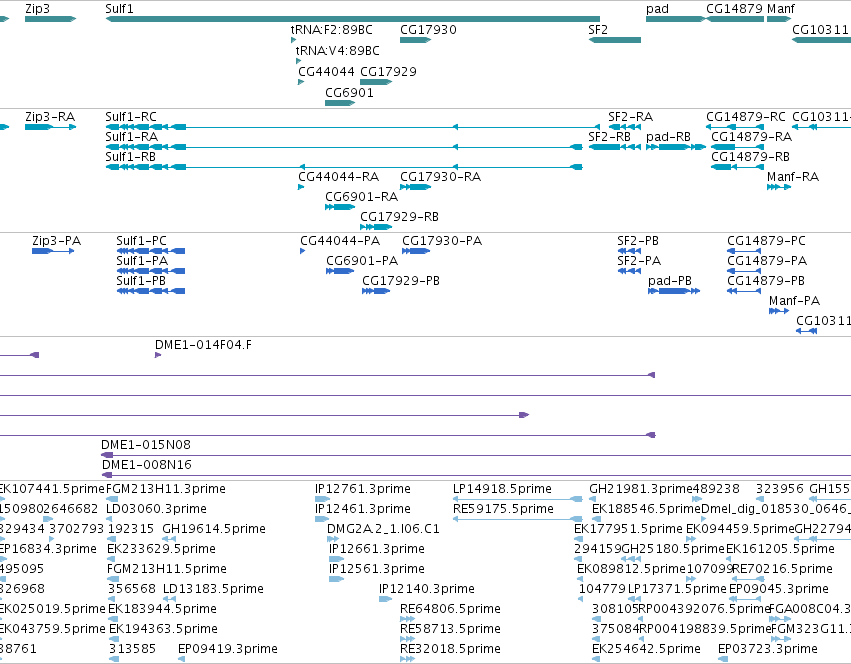Select CG17929-PB protein feature

coord(376,291)
